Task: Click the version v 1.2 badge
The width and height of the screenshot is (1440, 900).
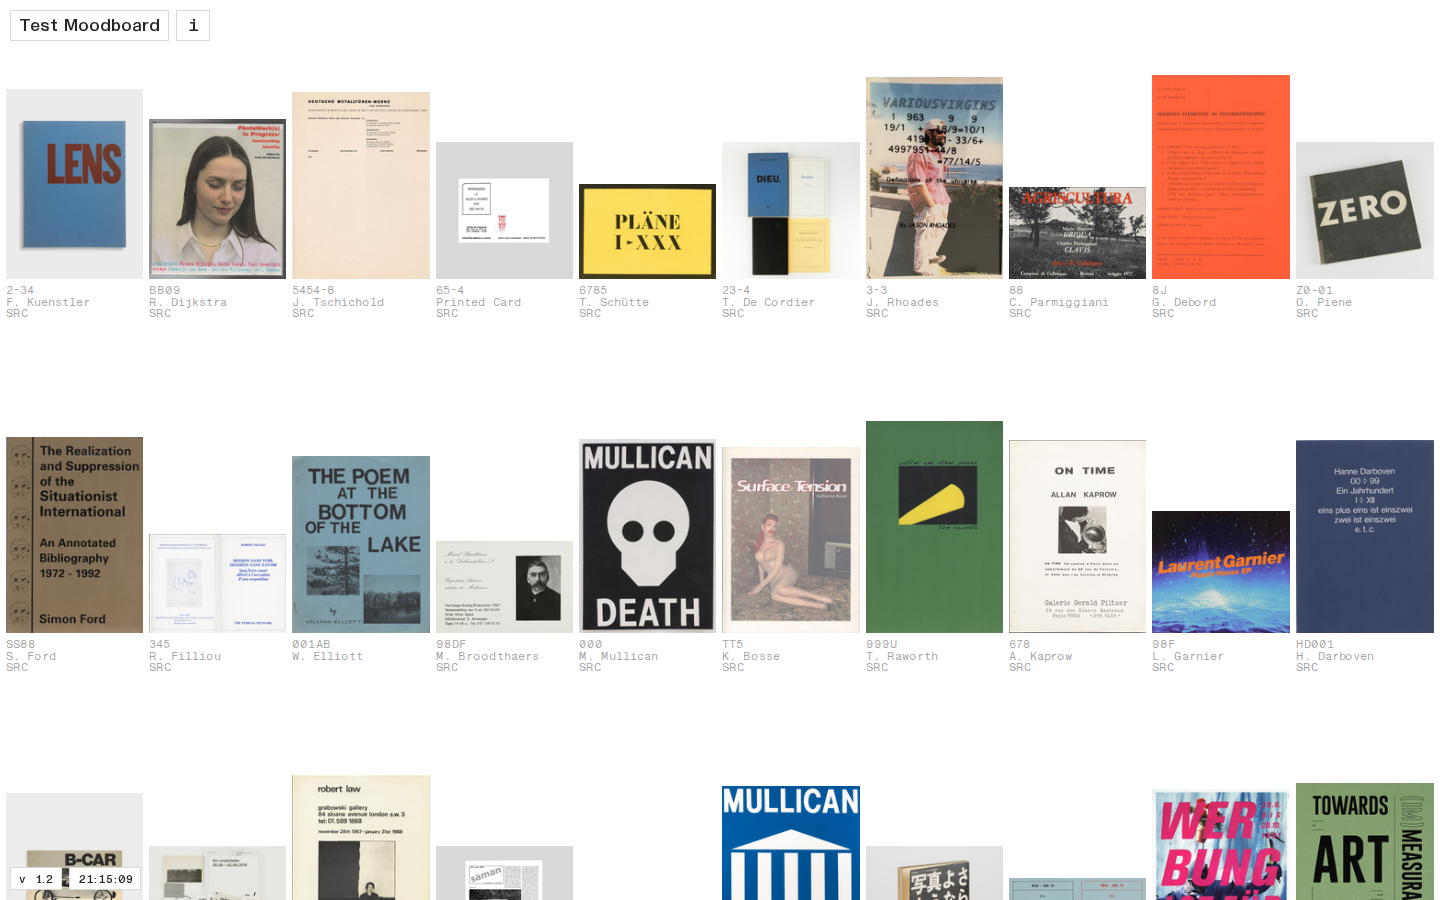Action: coord(36,879)
